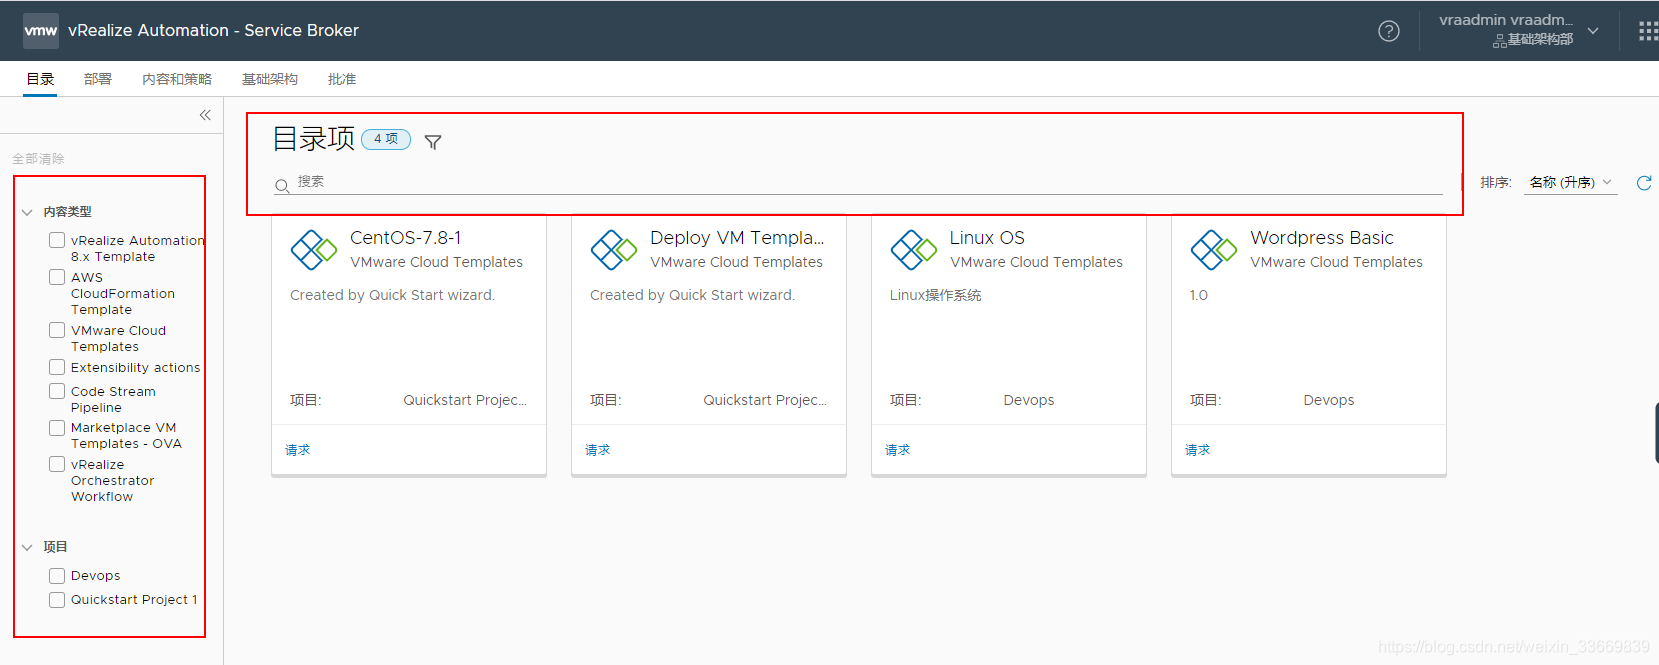Viewport: 1659px width, 665px height.
Task: Switch to the 批准 tab
Action: pos(342,79)
